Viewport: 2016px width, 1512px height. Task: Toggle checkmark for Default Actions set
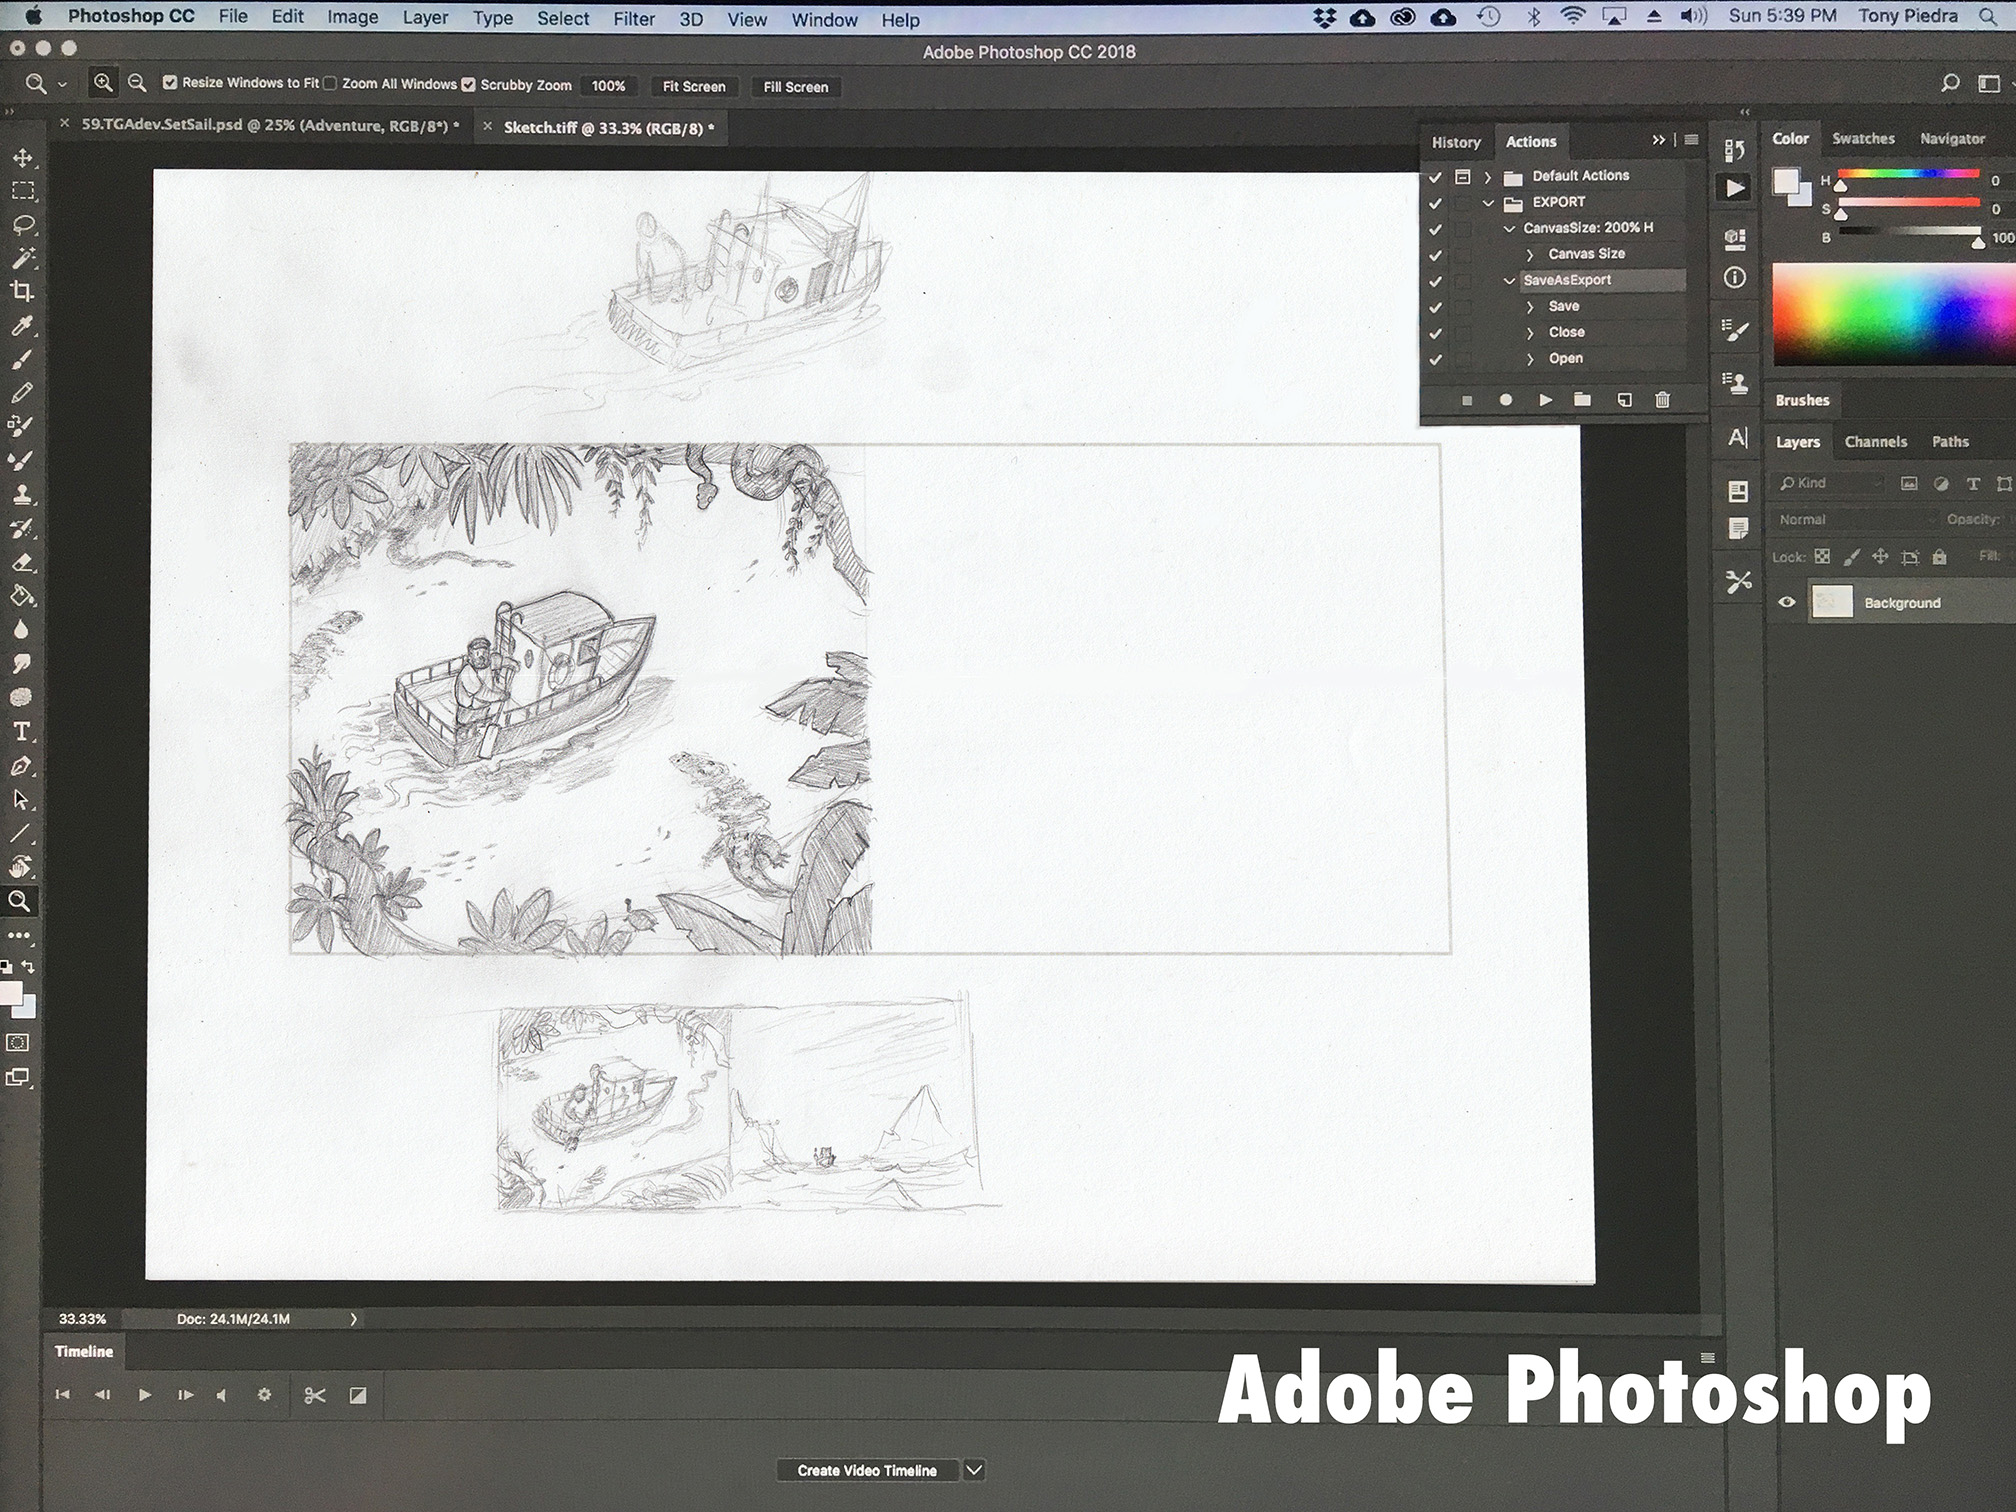click(x=1435, y=177)
